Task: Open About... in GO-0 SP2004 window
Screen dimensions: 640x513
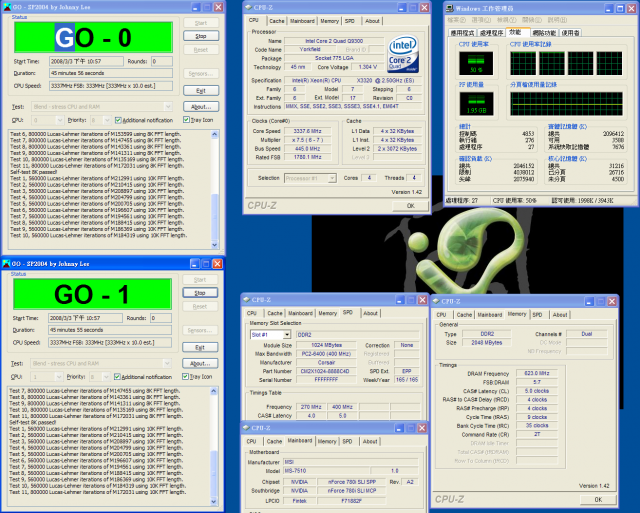Action: [201, 107]
